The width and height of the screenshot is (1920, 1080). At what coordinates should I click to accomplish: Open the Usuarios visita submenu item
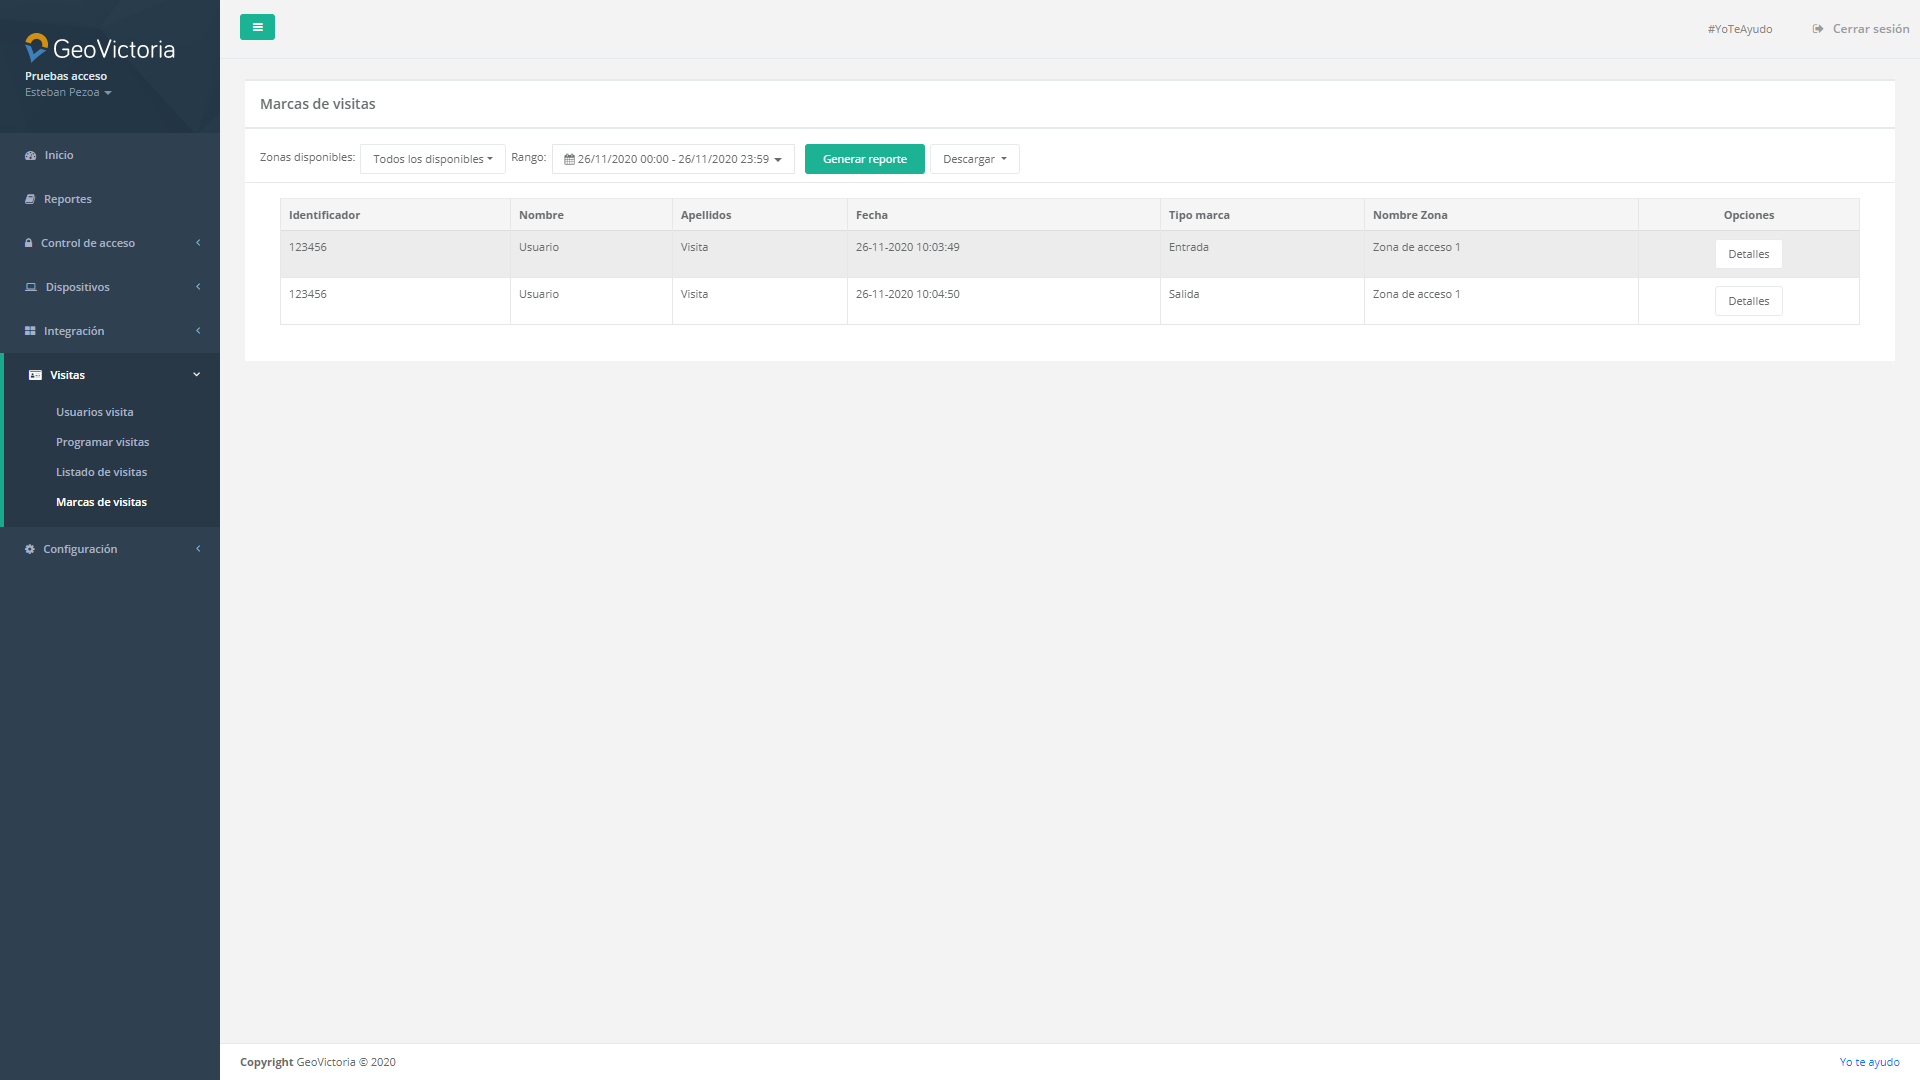pyautogui.click(x=95, y=412)
